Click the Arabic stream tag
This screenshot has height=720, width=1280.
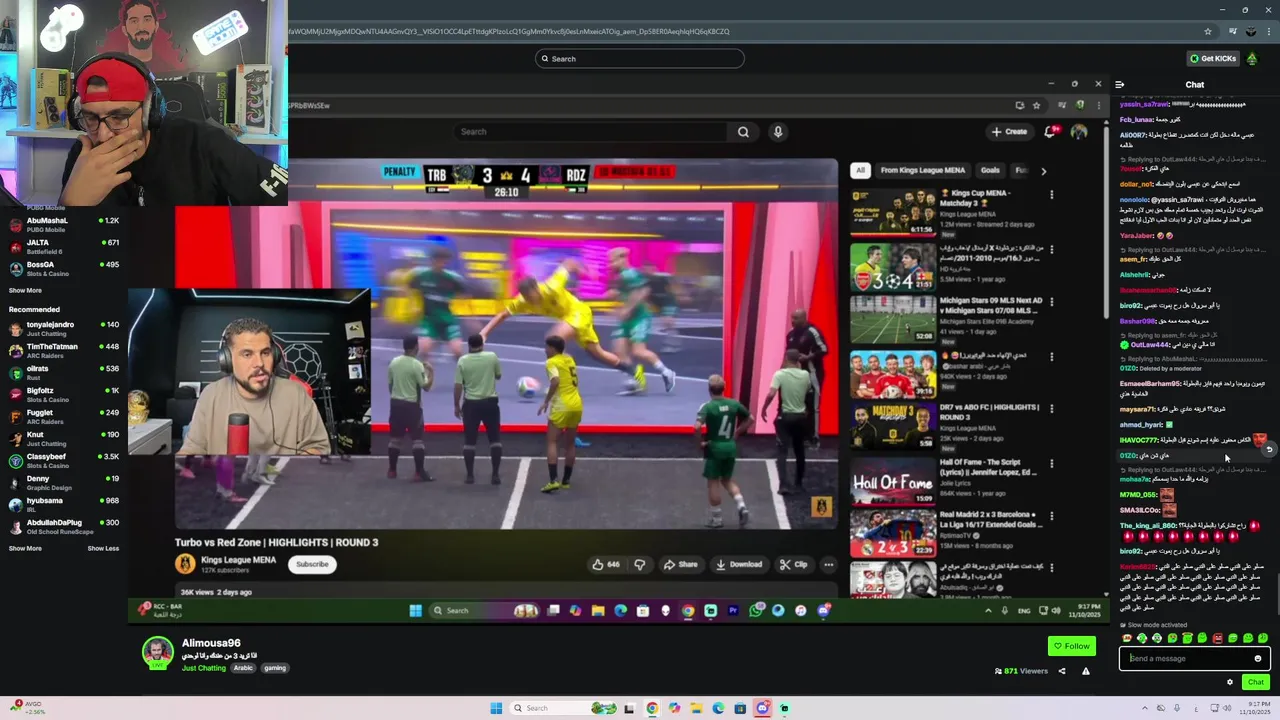click(x=243, y=668)
